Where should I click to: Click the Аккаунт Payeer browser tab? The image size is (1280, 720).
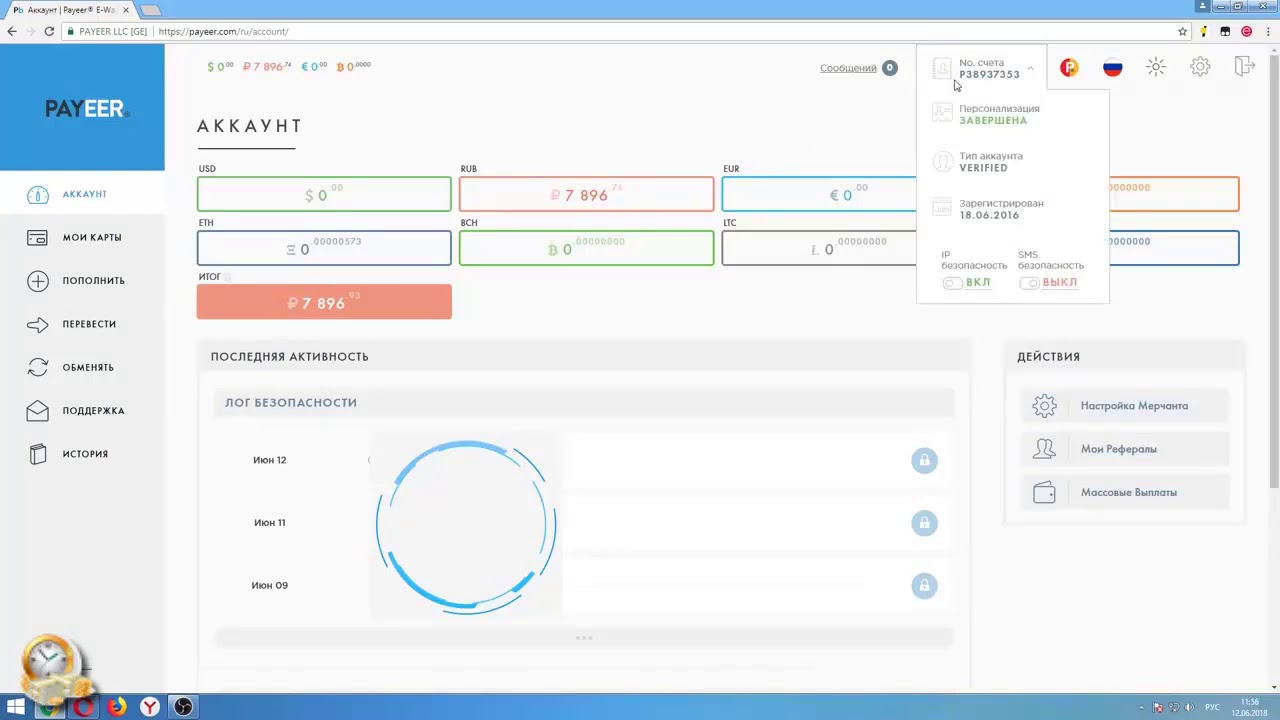70,9
